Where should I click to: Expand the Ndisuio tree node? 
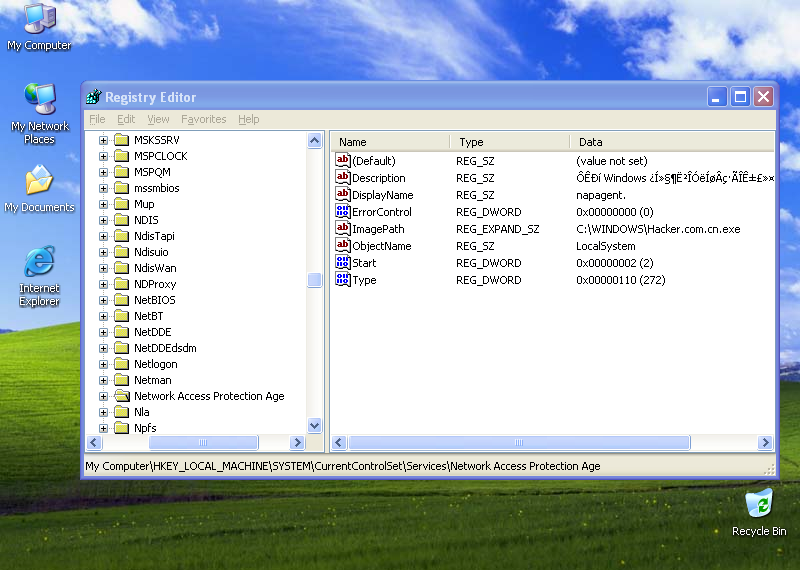(104, 252)
